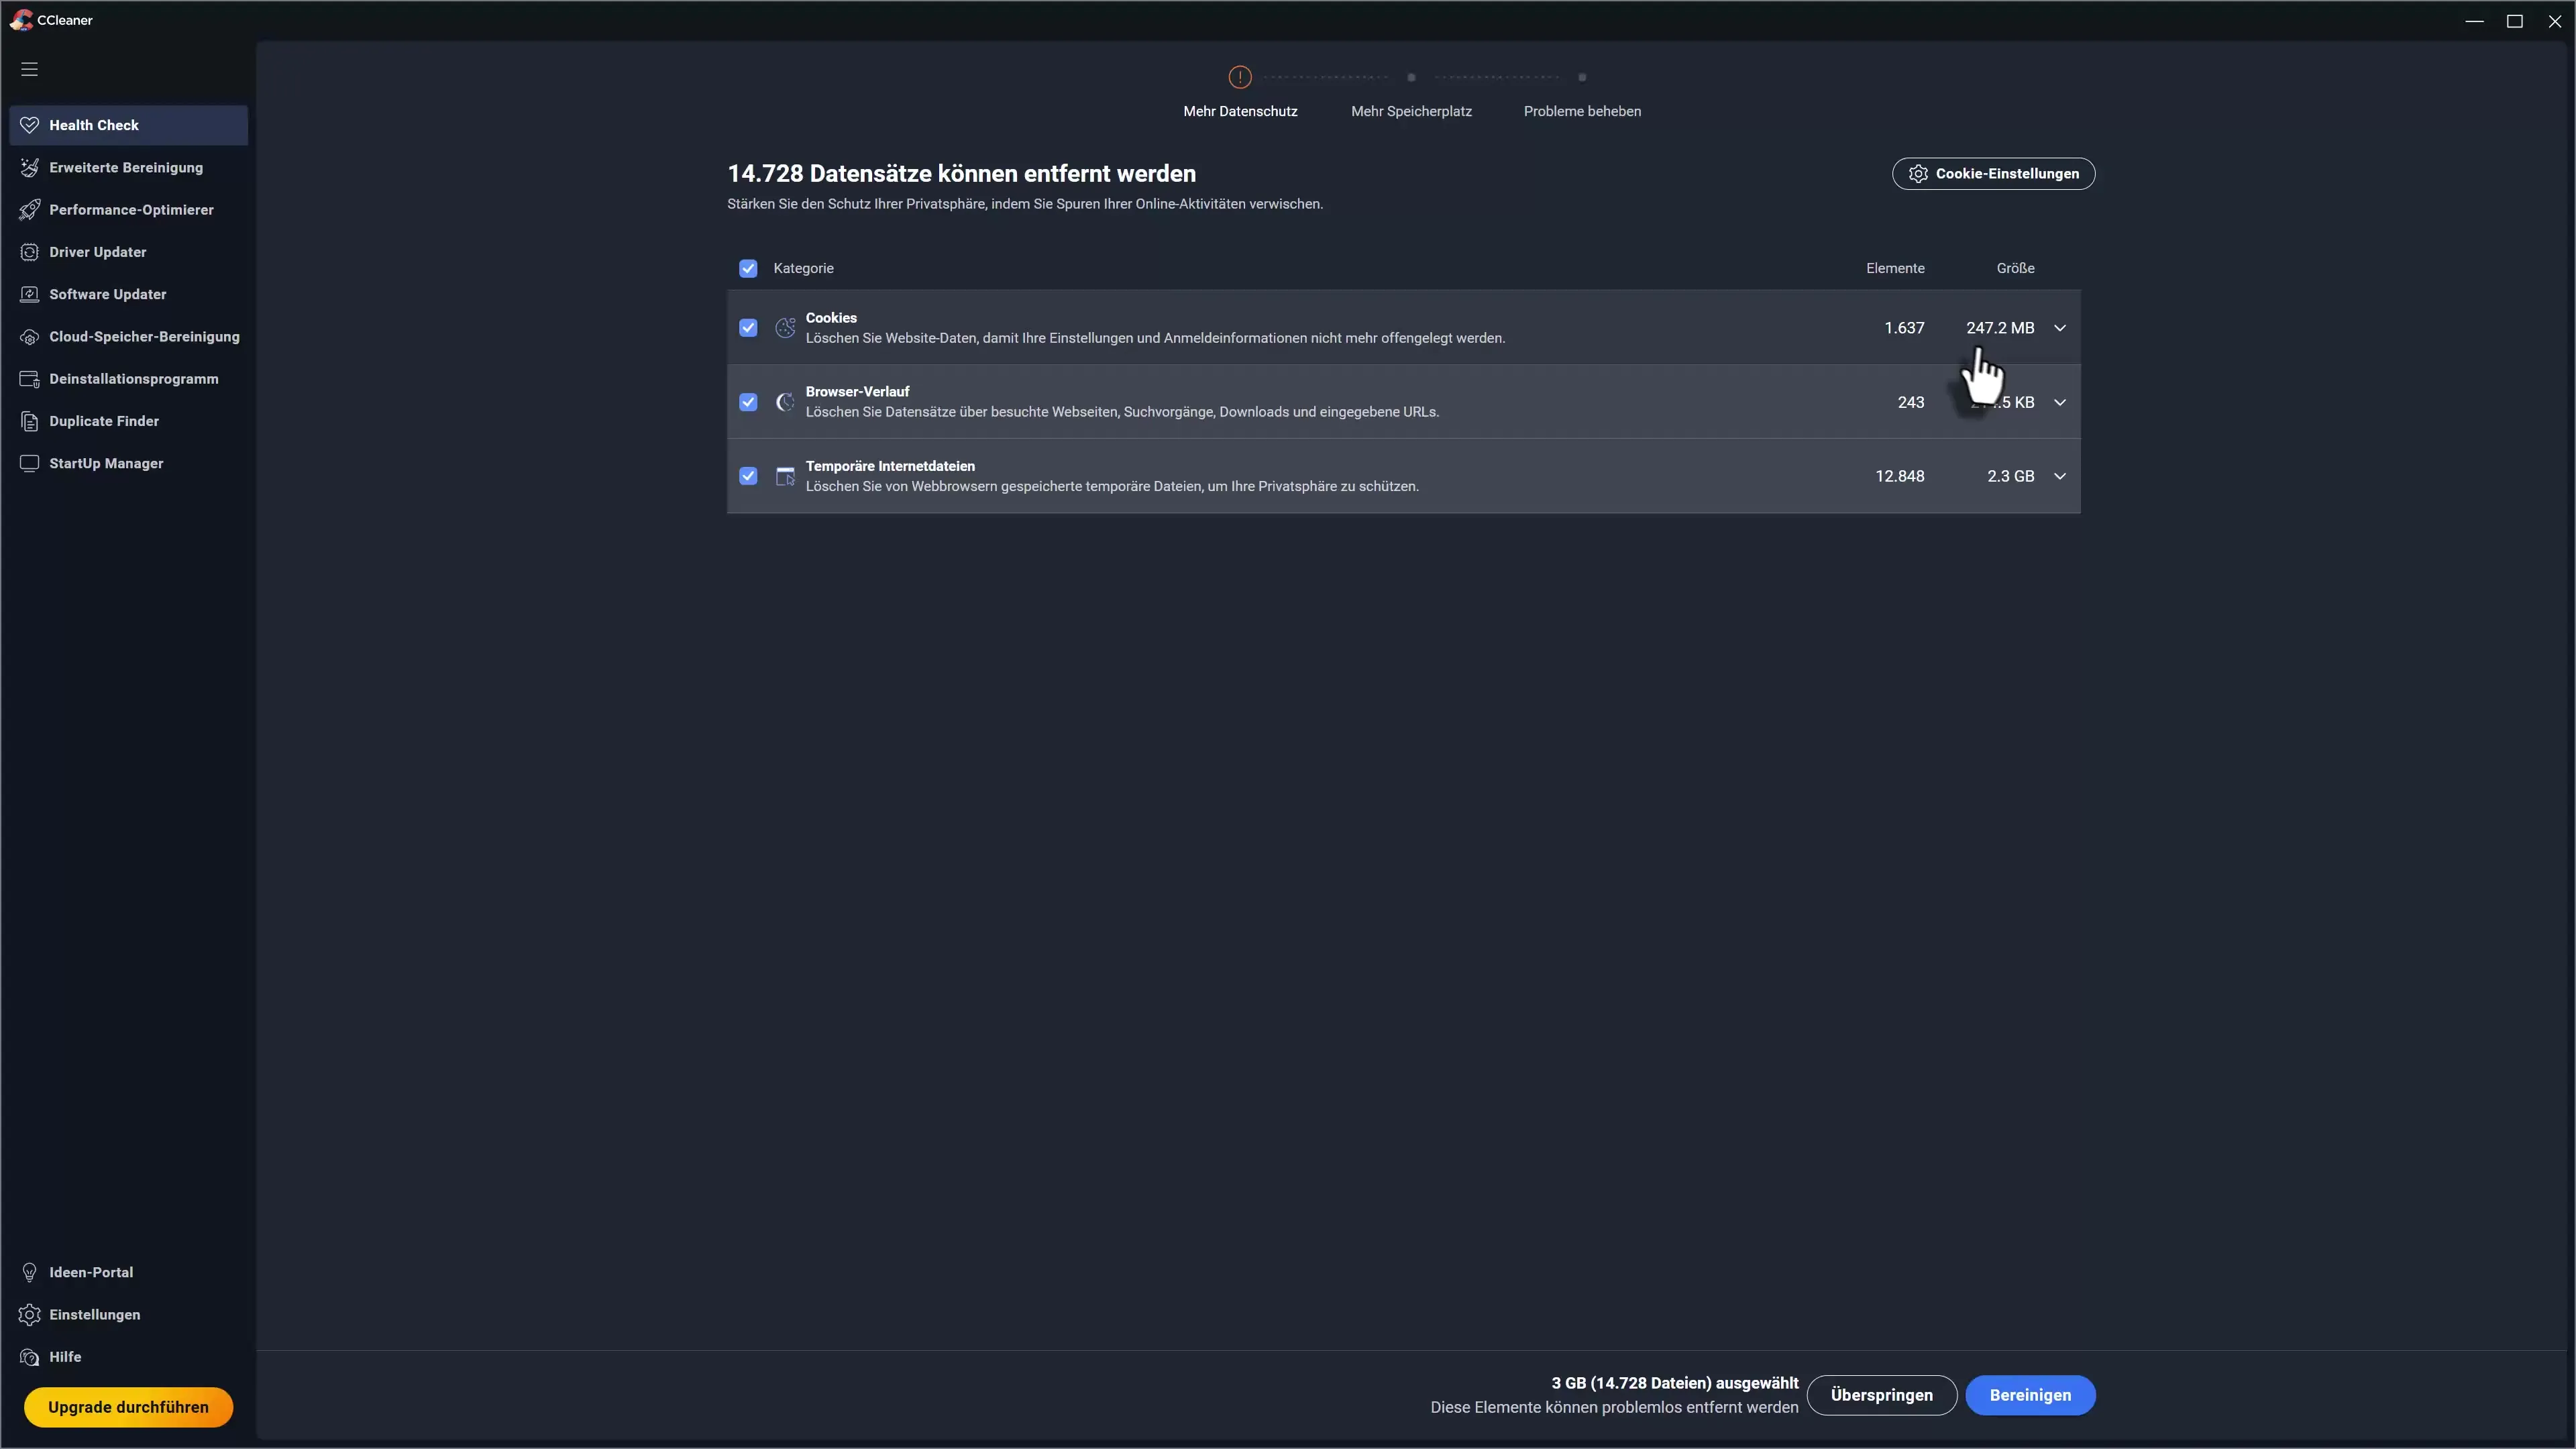Click the CCleaner logo in the titlebar
2576x1449 pixels.
[x=22, y=20]
